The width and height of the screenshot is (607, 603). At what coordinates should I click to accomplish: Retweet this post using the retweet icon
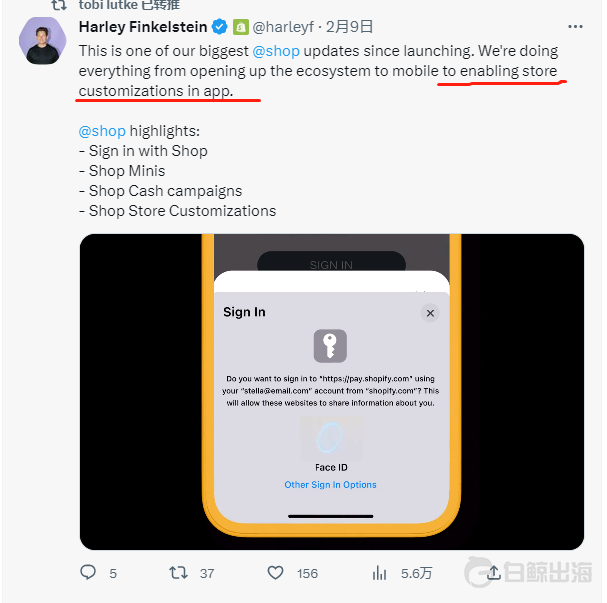[x=179, y=573]
